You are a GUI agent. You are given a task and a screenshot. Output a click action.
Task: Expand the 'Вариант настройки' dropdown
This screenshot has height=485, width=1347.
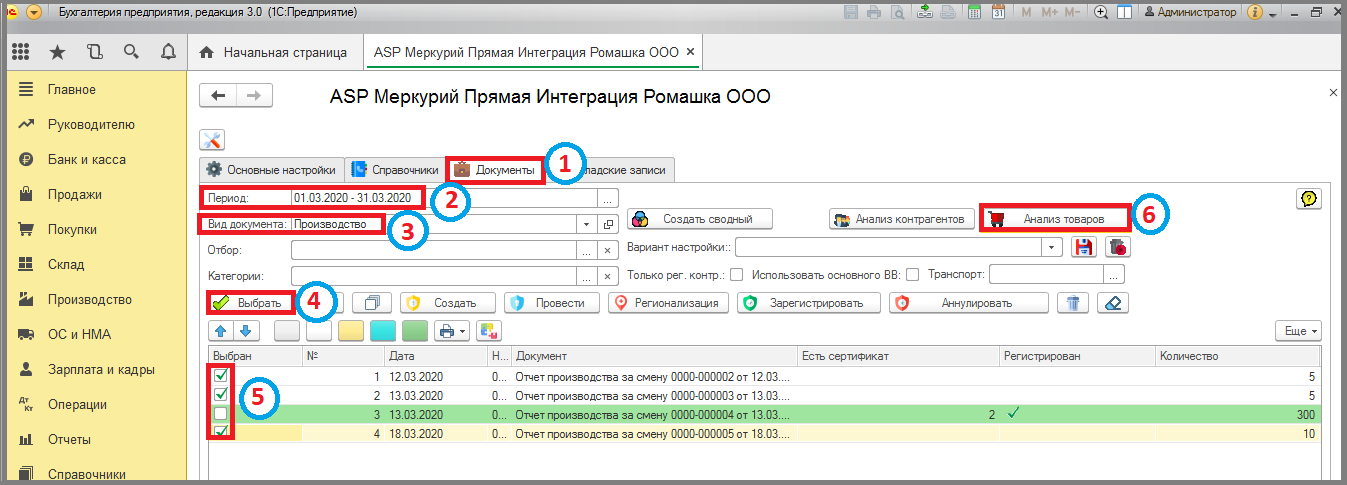pos(1051,247)
